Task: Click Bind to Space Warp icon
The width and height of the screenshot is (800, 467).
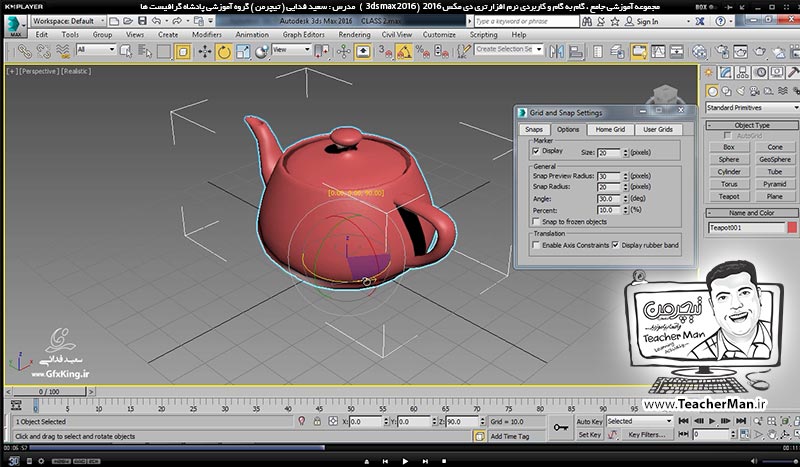Action: 63,51
